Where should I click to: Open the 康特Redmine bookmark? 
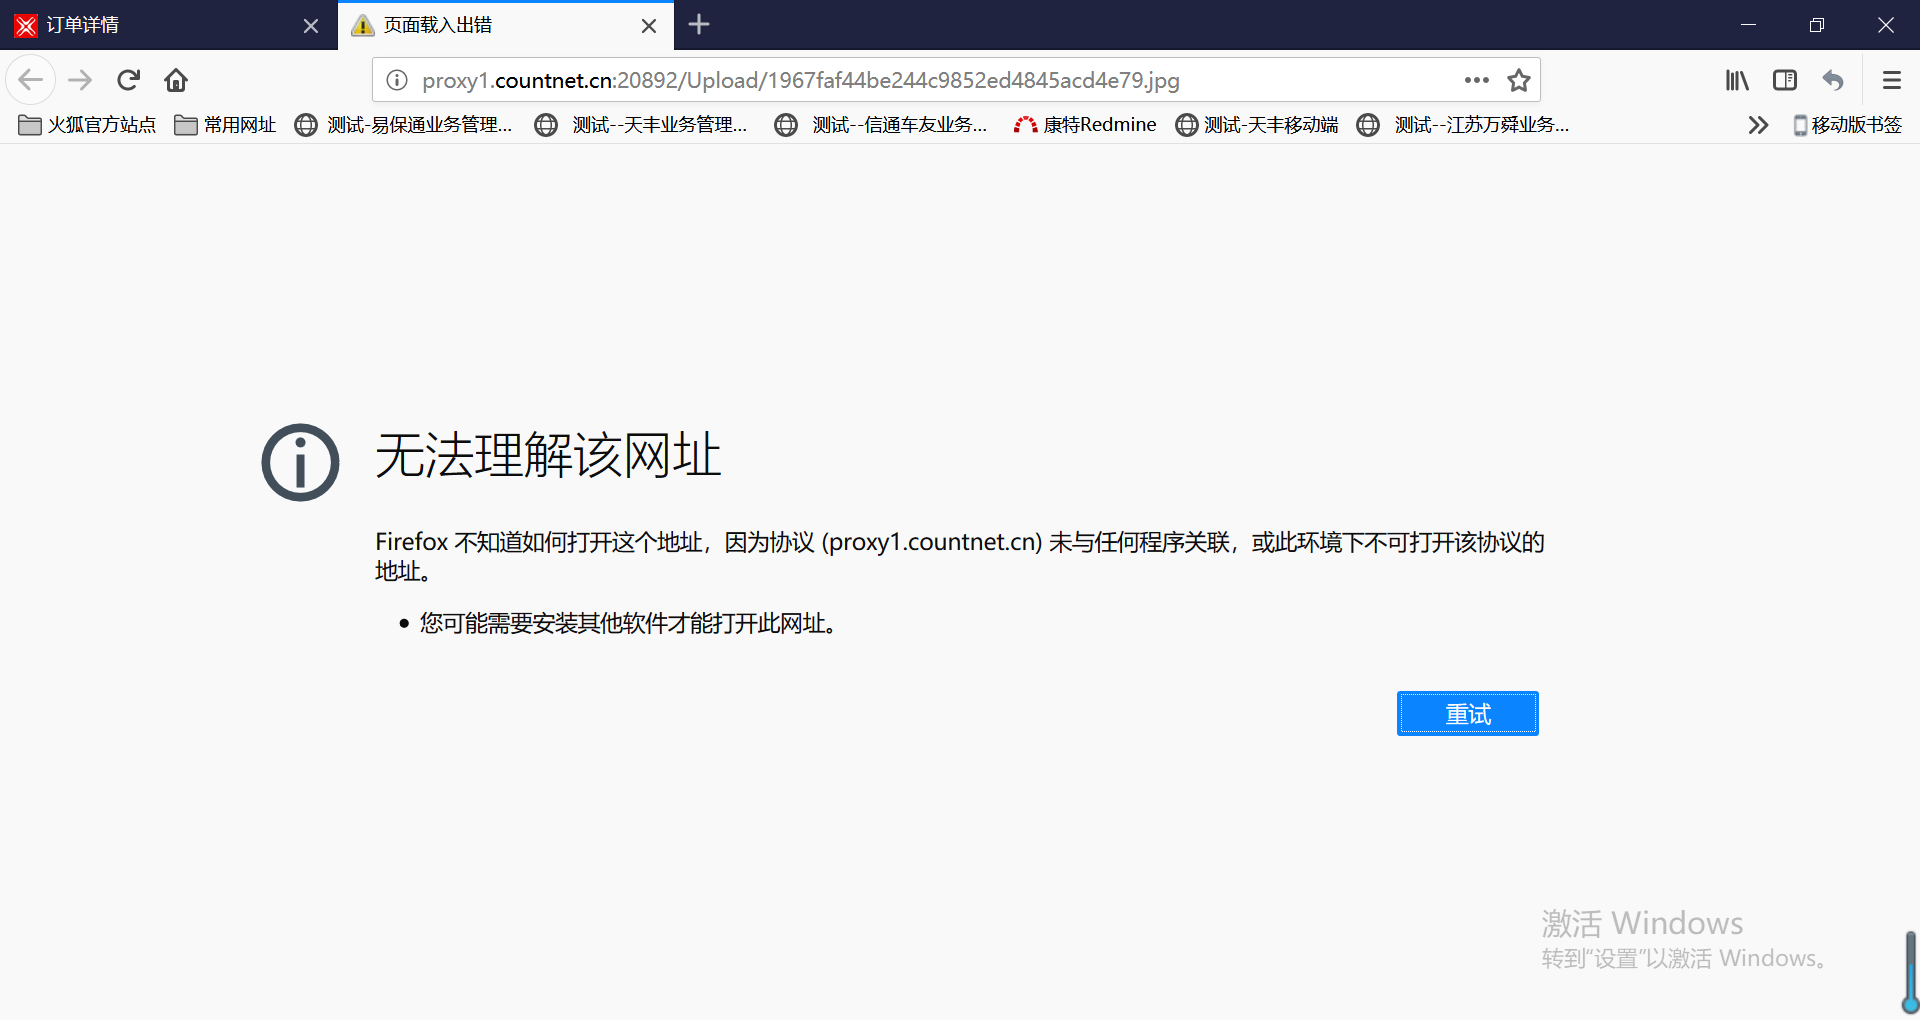click(1085, 125)
